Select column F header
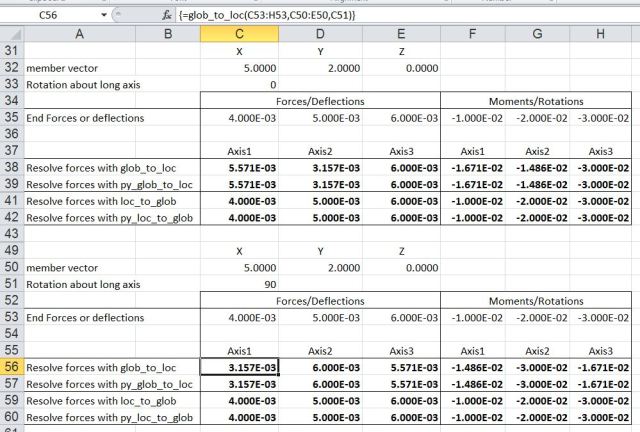 pos(473,35)
